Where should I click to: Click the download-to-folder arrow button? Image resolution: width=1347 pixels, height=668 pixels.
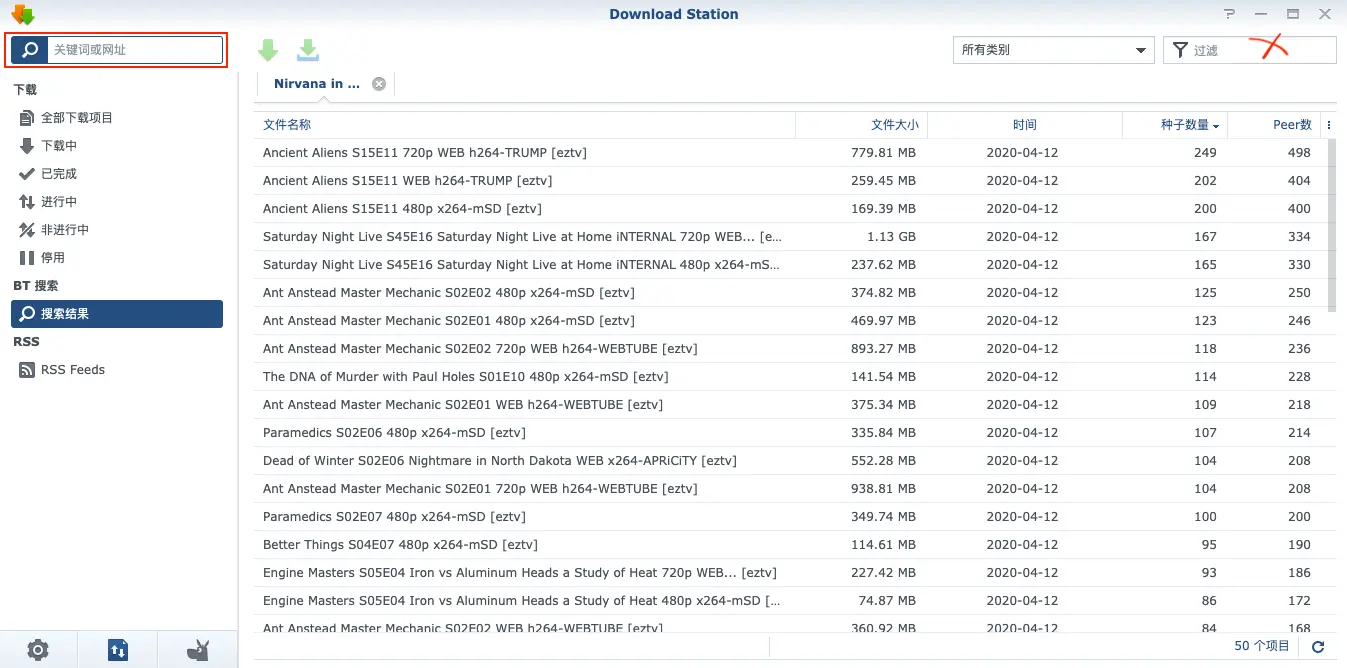click(x=308, y=50)
